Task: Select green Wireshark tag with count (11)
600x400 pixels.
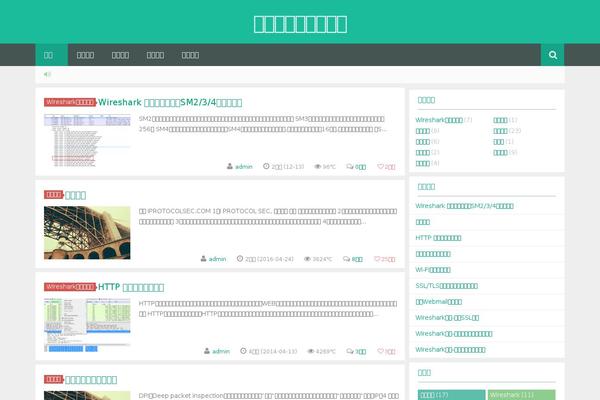Action: coord(521,395)
